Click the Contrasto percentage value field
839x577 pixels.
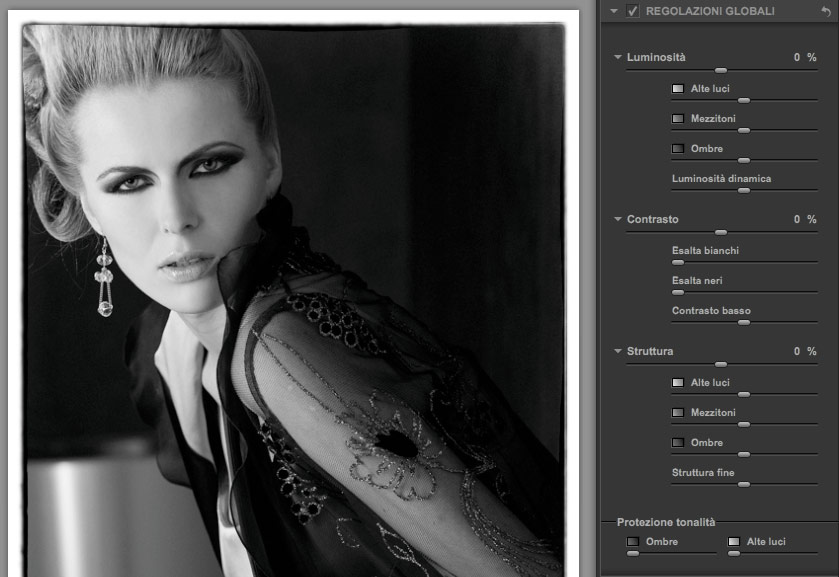[797, 219]
